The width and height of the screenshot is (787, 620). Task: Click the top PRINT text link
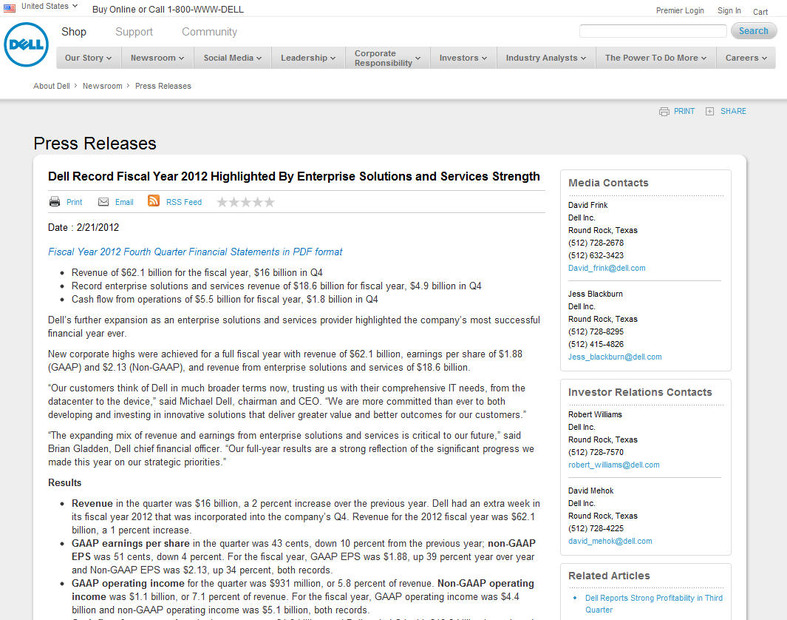coord(684,111)
